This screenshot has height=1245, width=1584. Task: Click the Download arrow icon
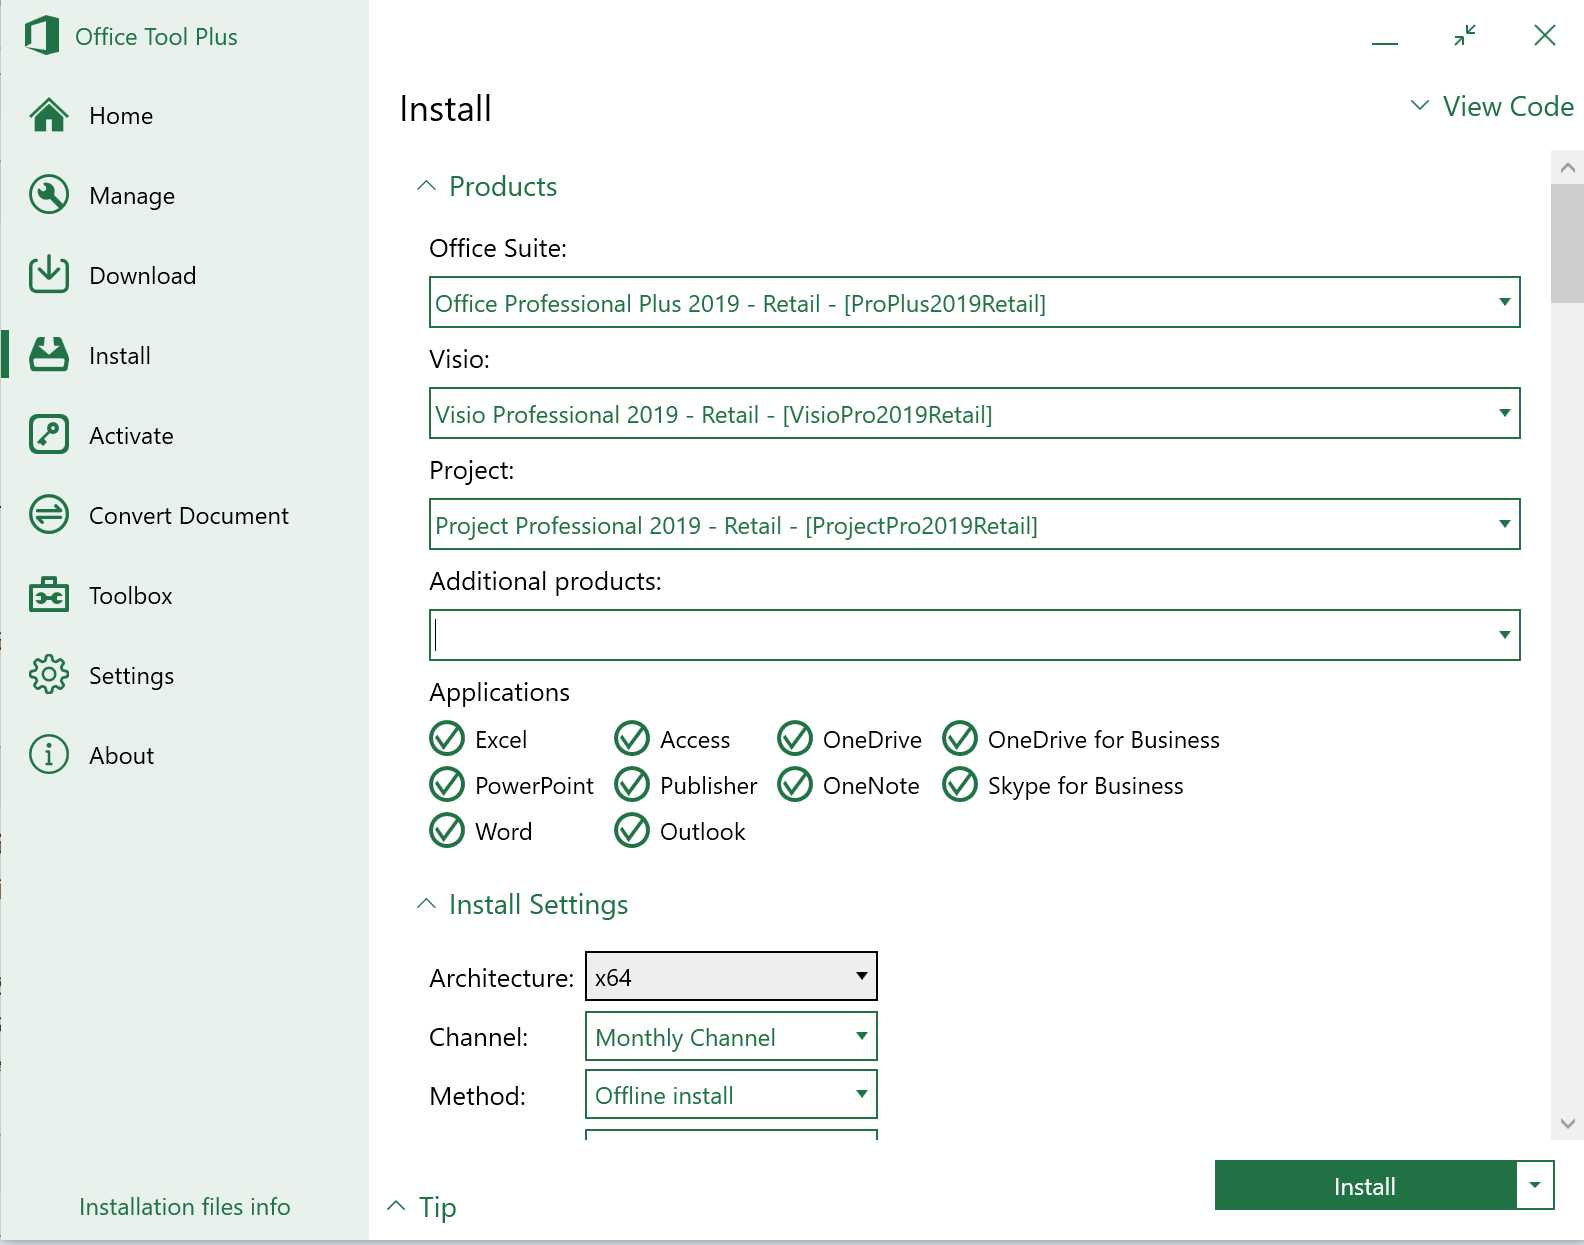coord(49,274)
